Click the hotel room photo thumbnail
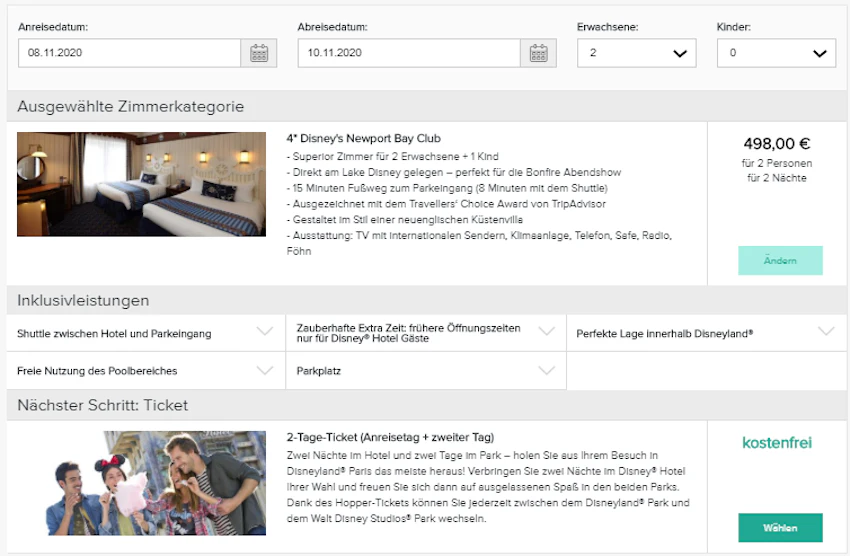The width and height of the screenshot is (850, 556). point(141,184)
